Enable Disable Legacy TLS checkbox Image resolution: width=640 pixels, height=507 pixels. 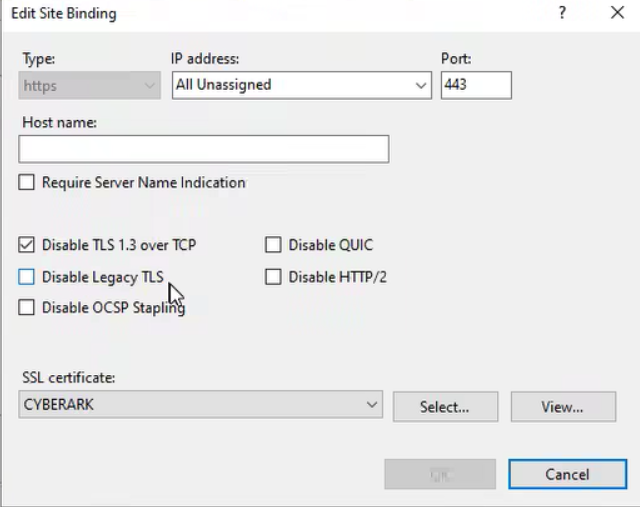[x=27, y=277]
